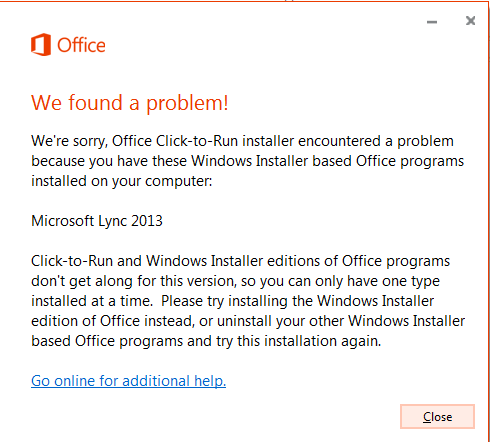This screenshot has width=490, height=442.
Task: Click the line starting "We're sorry, Office Click-to-Run"
Action: pos(242,141)
